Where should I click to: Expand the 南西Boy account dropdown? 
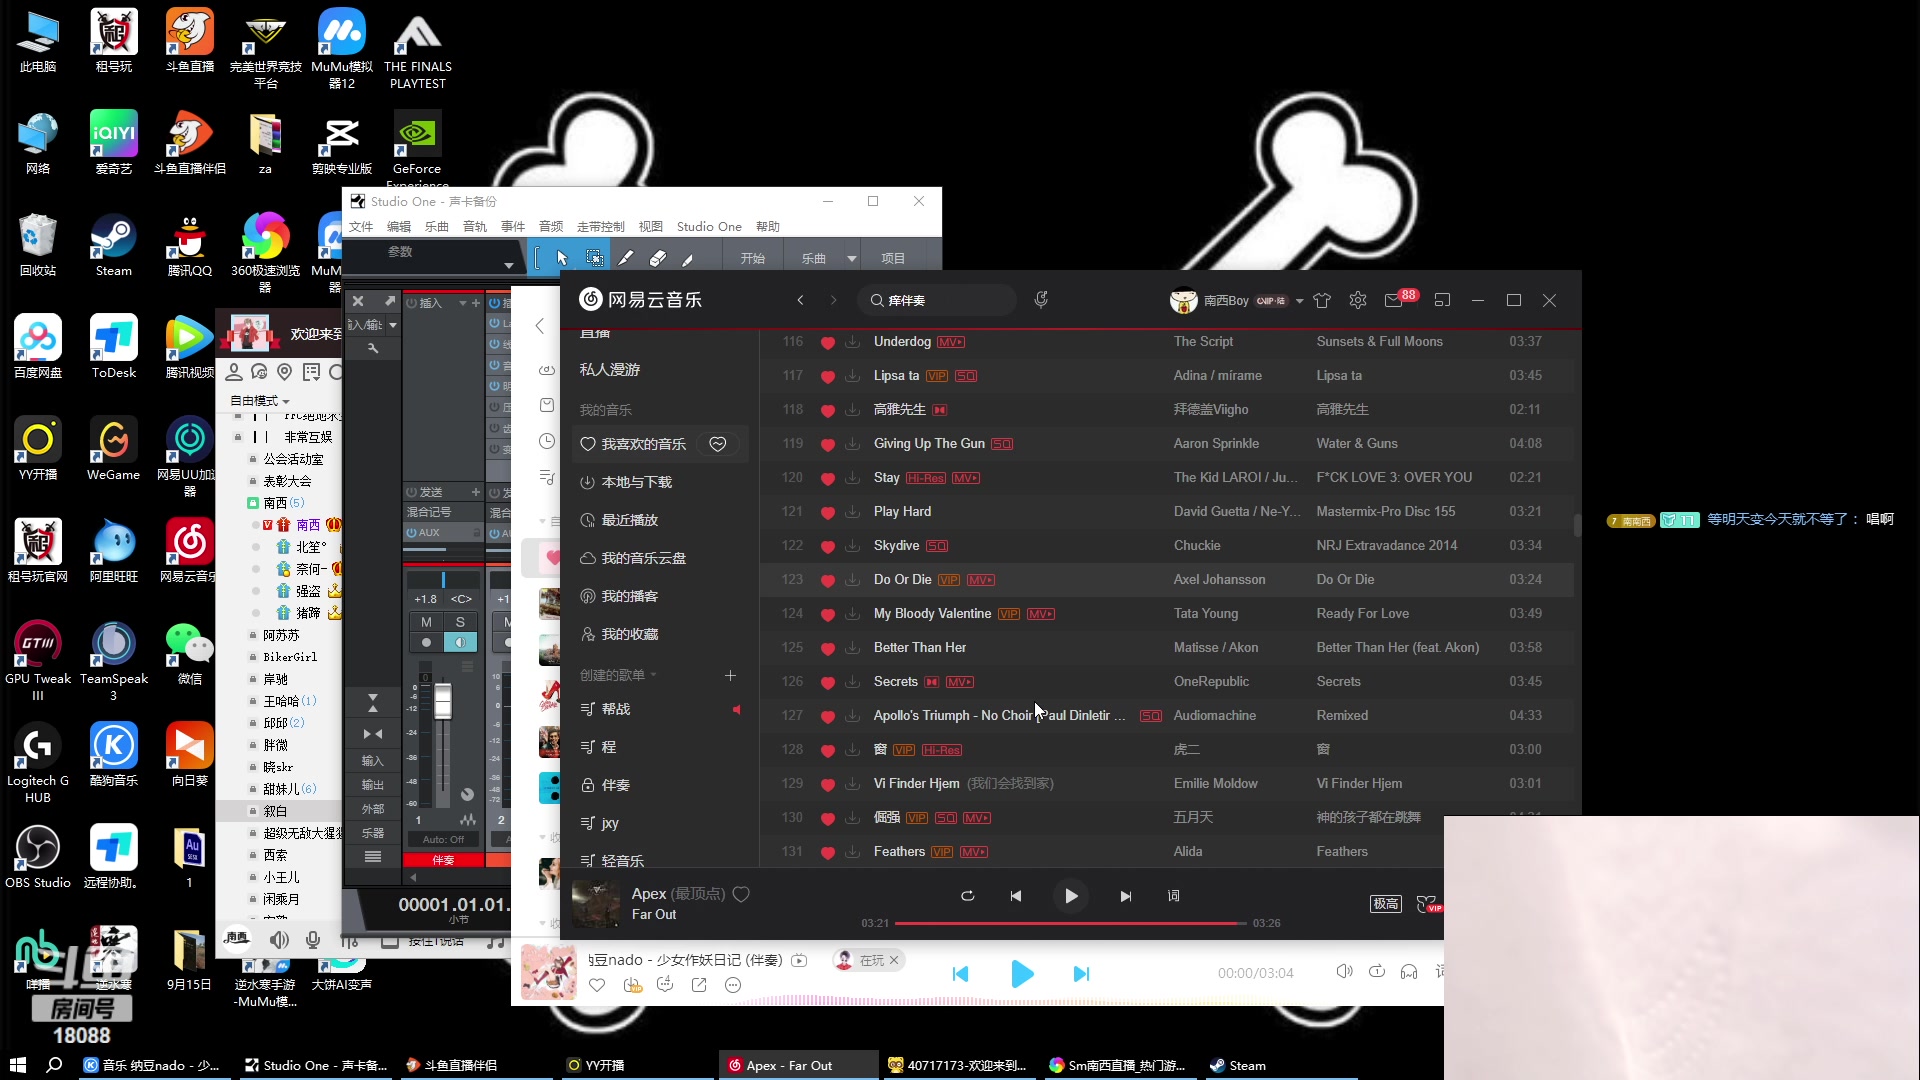[x=1299, y=301]
